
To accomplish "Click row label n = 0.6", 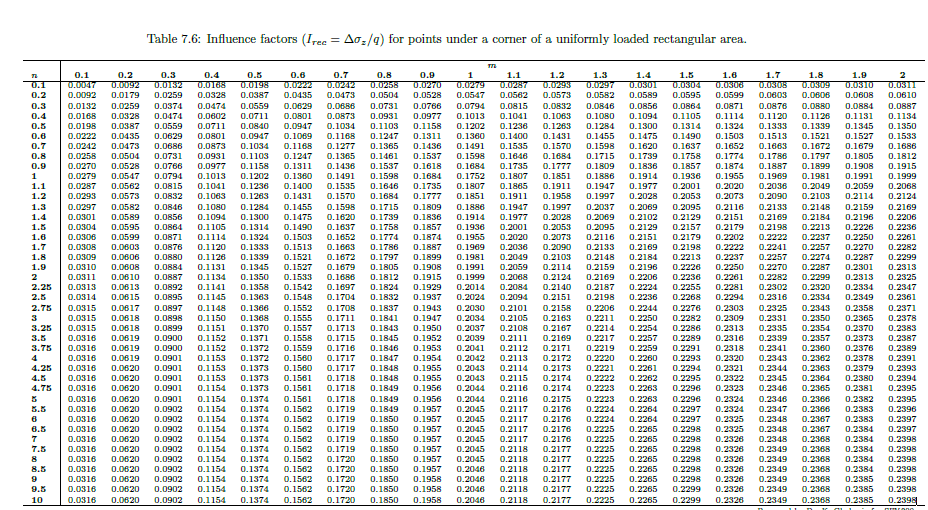I will pos(38,136).
